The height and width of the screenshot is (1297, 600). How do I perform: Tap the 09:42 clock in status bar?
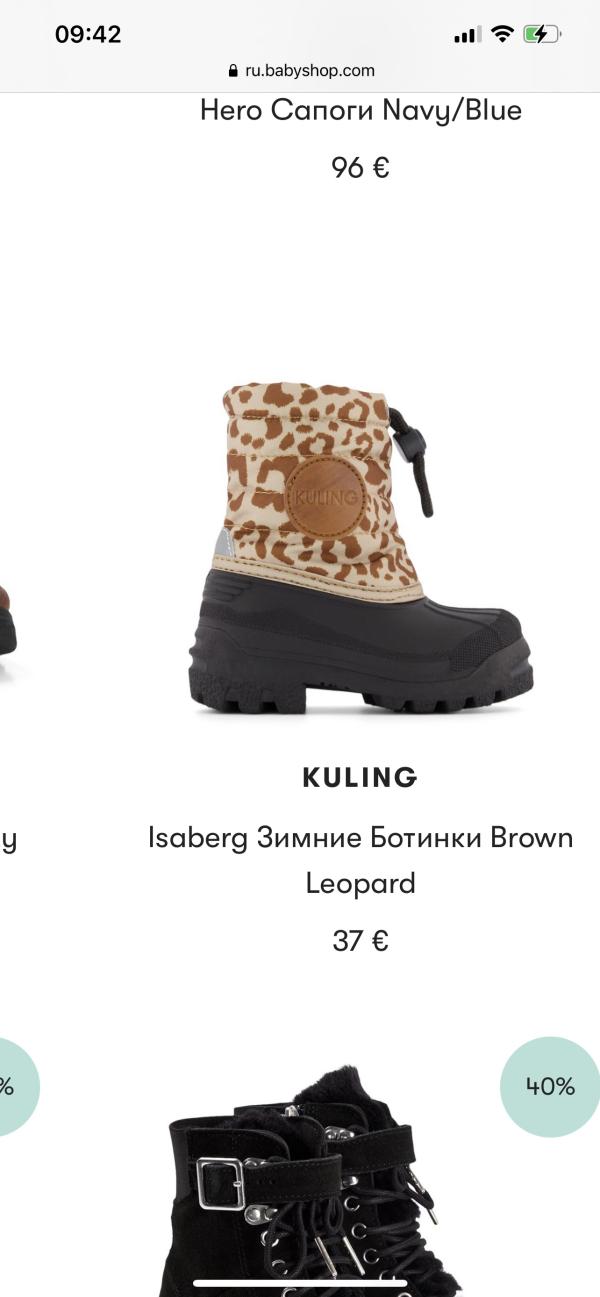88,34
